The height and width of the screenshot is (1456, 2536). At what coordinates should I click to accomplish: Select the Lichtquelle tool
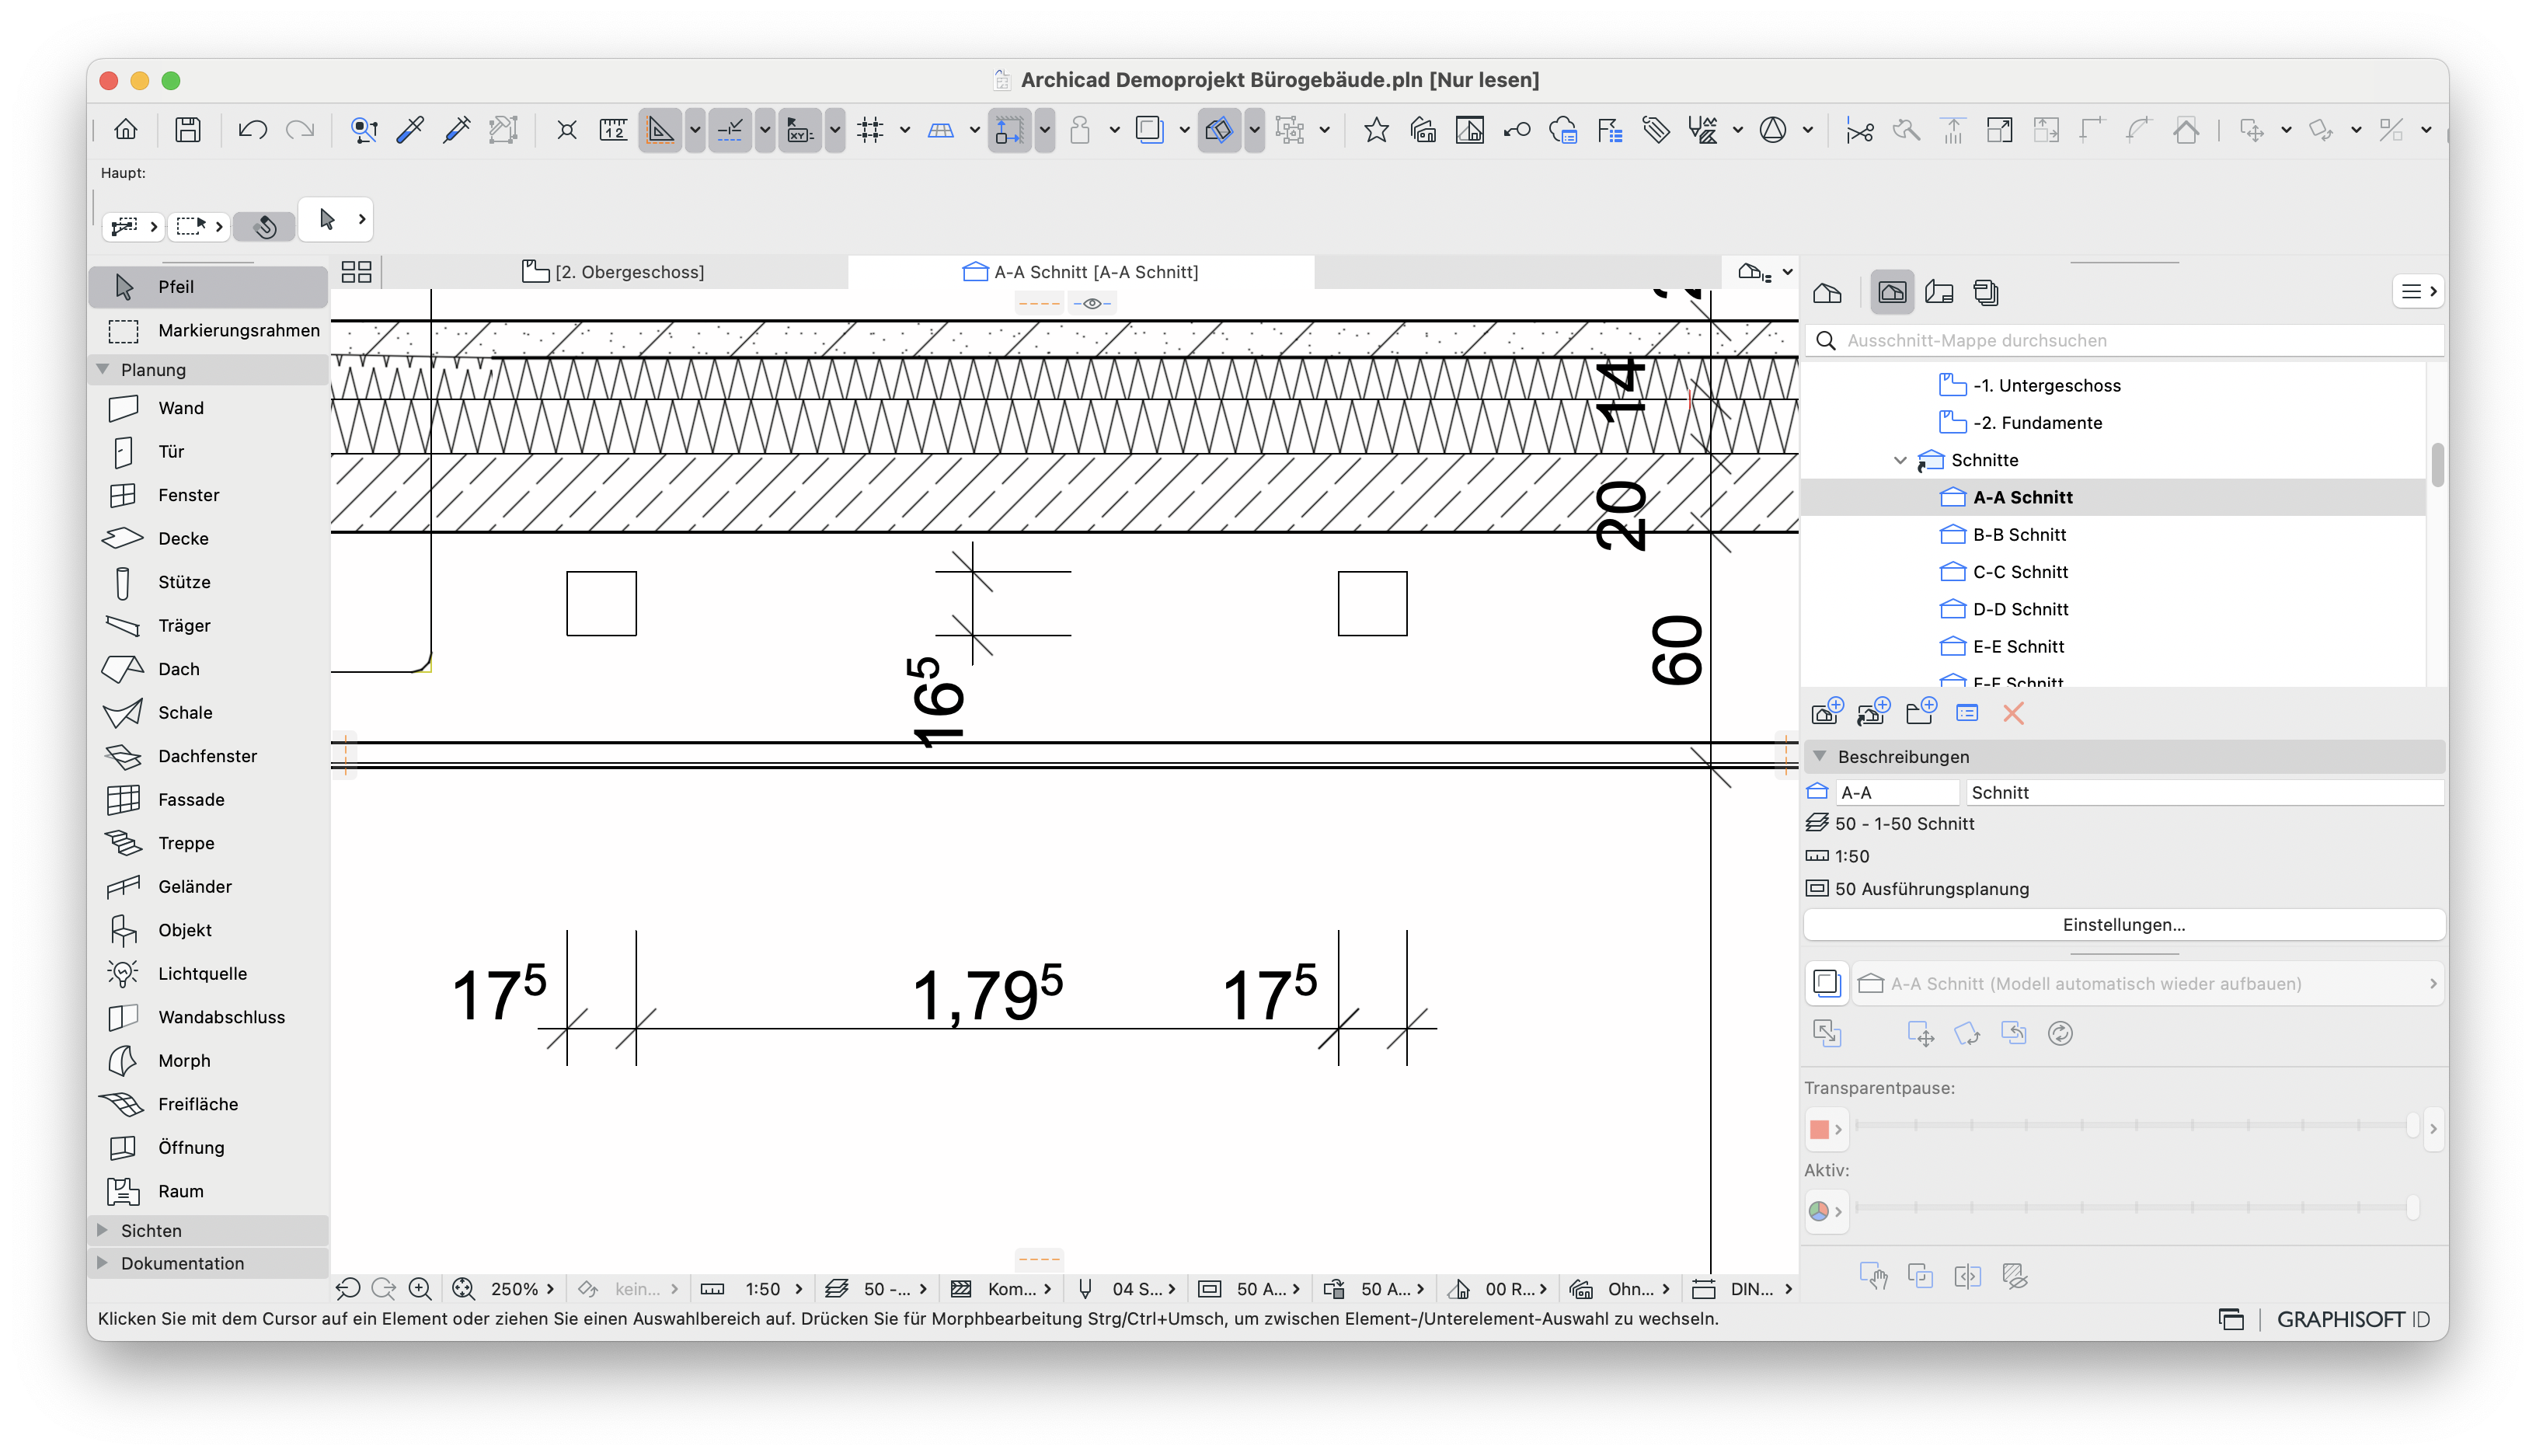click(x=208, y=974)
